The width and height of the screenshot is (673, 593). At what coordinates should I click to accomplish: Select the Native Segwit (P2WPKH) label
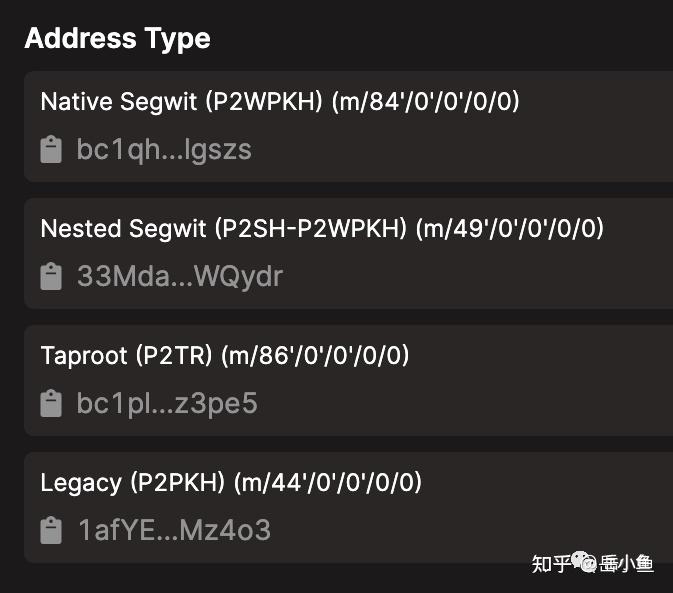click(181, 102)
